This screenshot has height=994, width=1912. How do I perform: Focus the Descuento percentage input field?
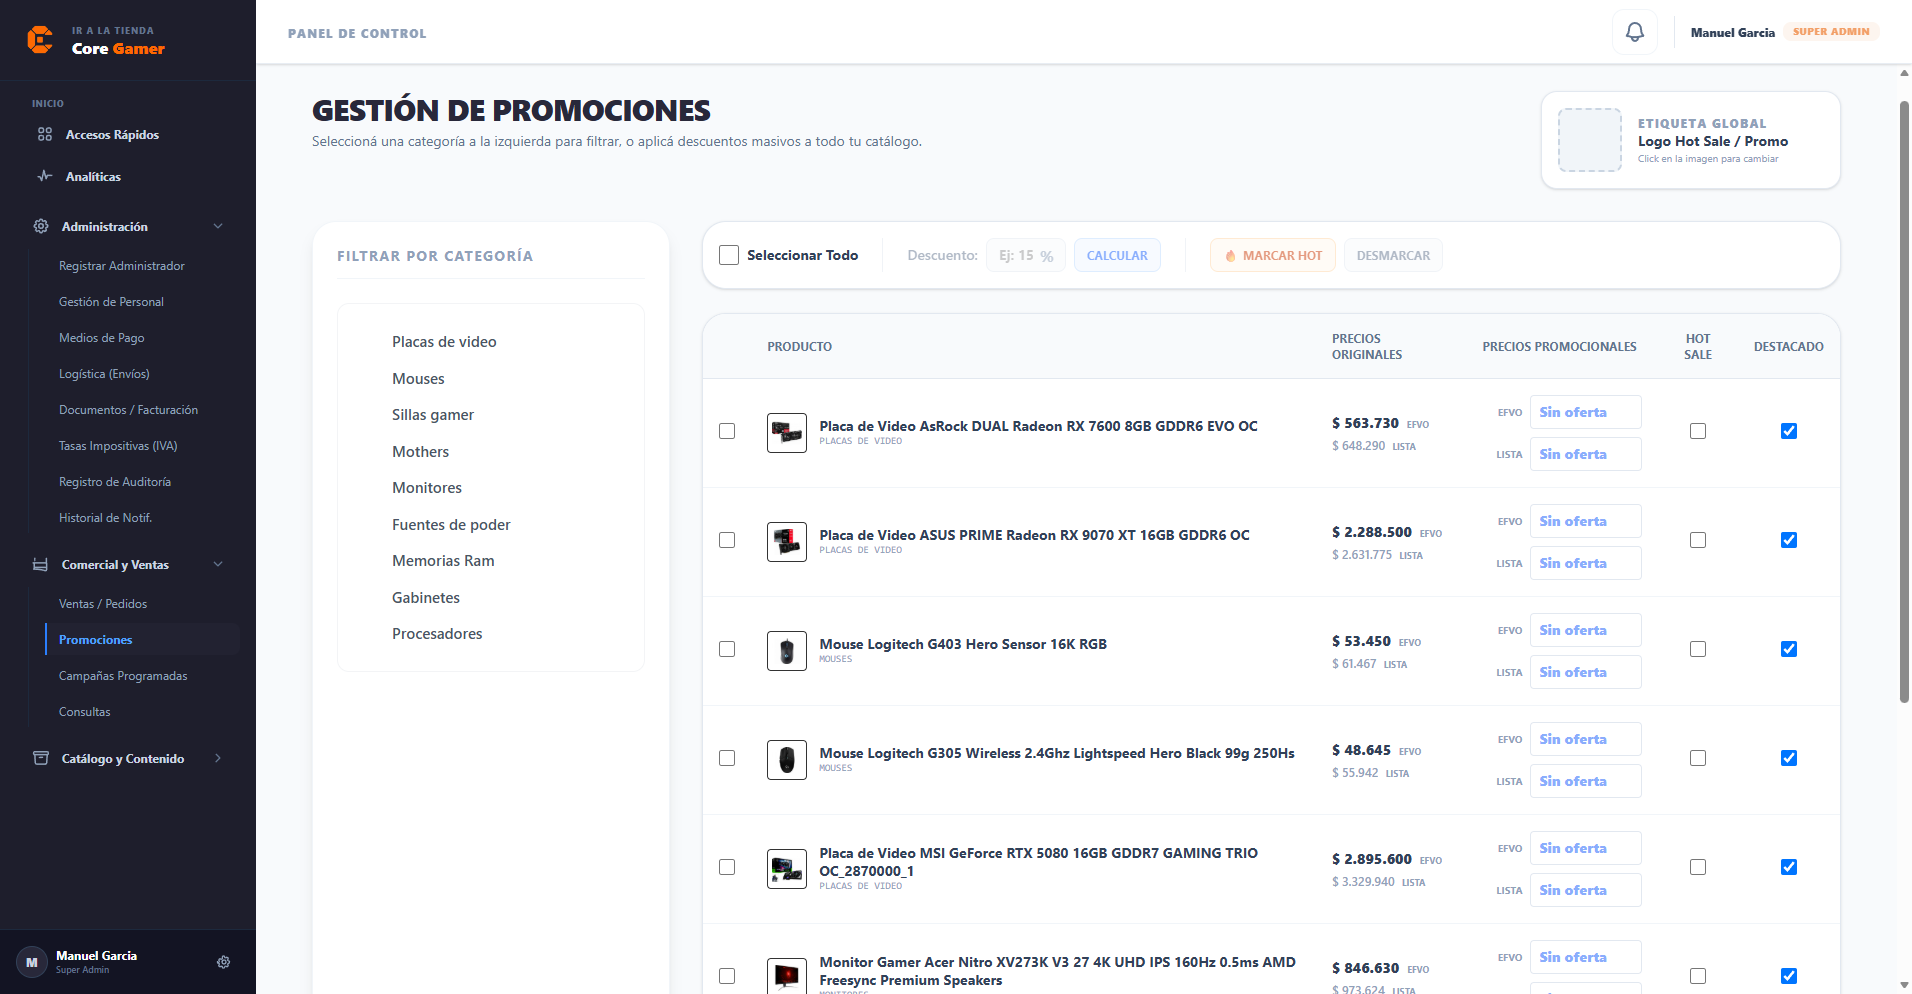click(x=1026, y=255)
